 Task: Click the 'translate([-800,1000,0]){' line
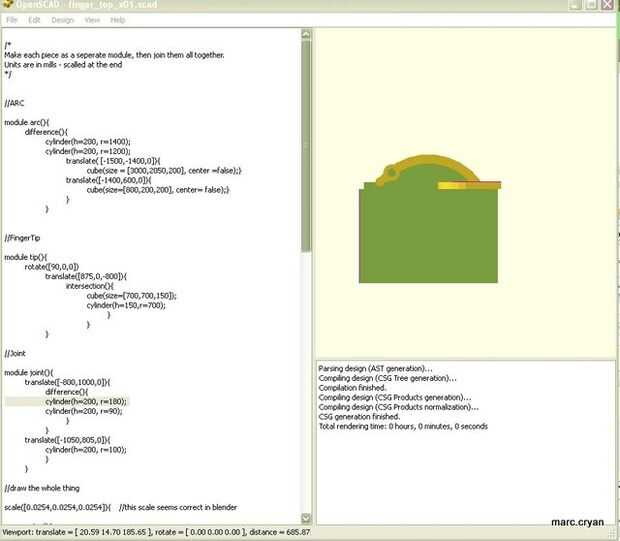click(68, 382)
